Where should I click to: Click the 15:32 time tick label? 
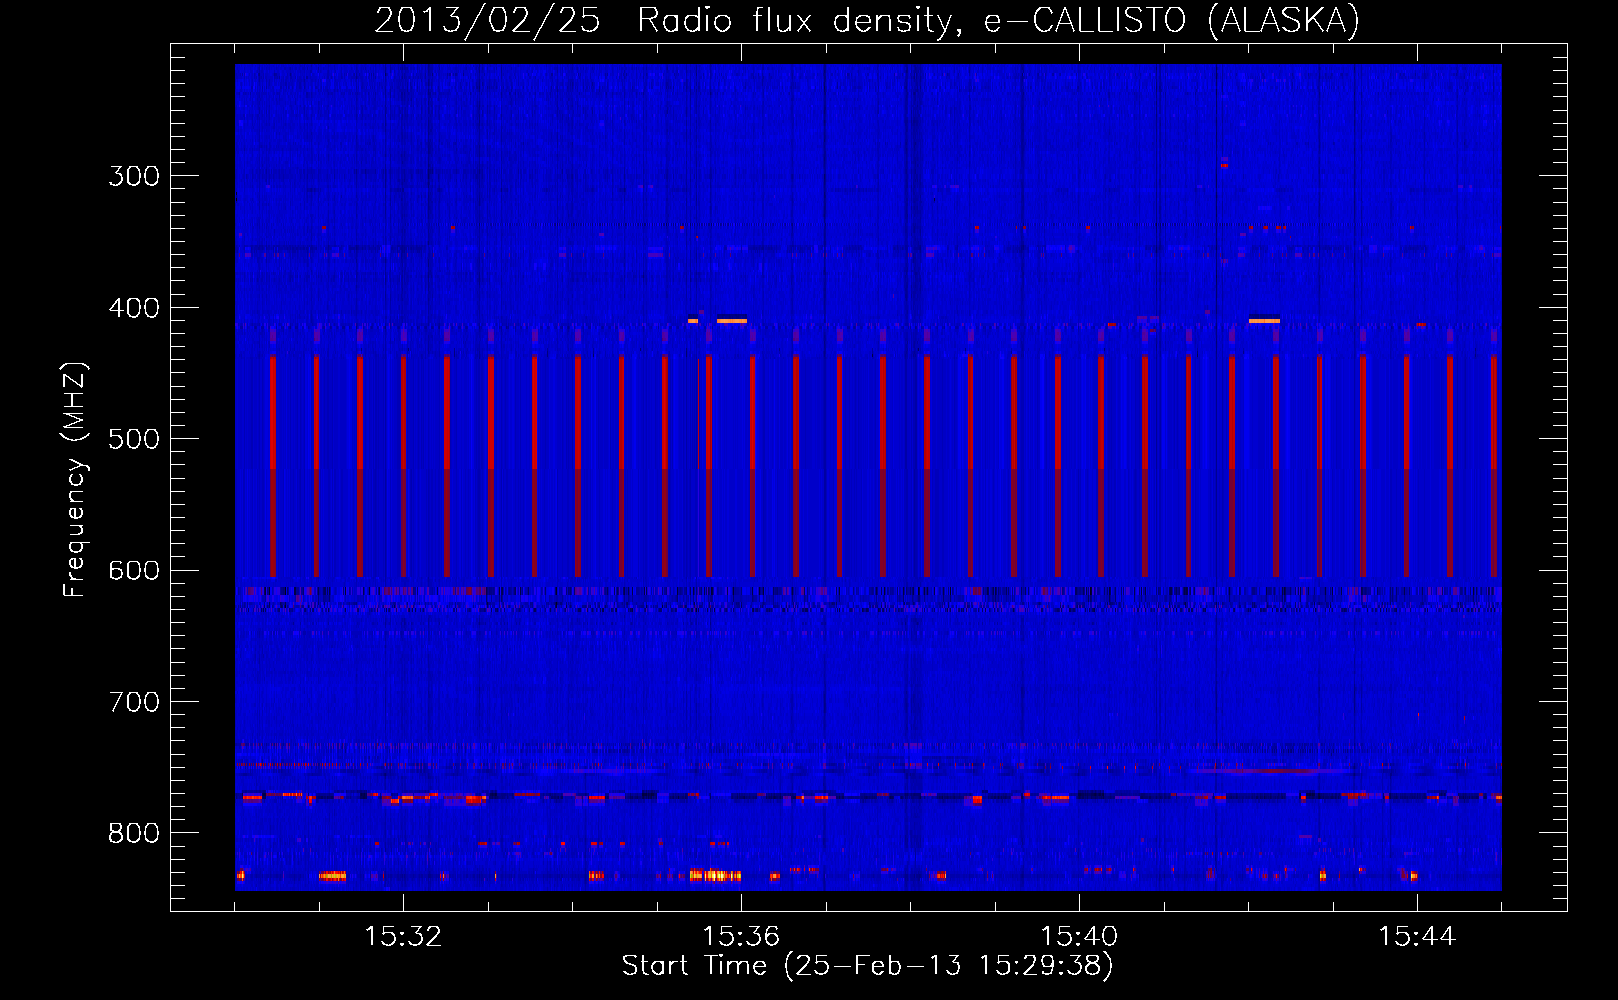[x=403, y=937]
